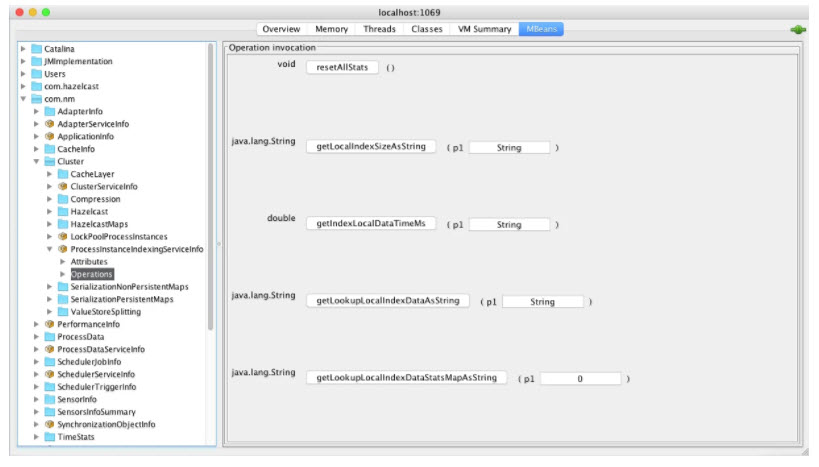The width and height of the screenshot is (819, 467).
Task: Invoke the resetAllStats operation
Action: coord(342,68)
